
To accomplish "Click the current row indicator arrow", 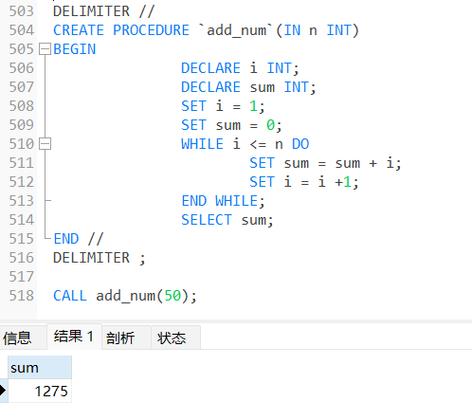I will pos(3,390).
